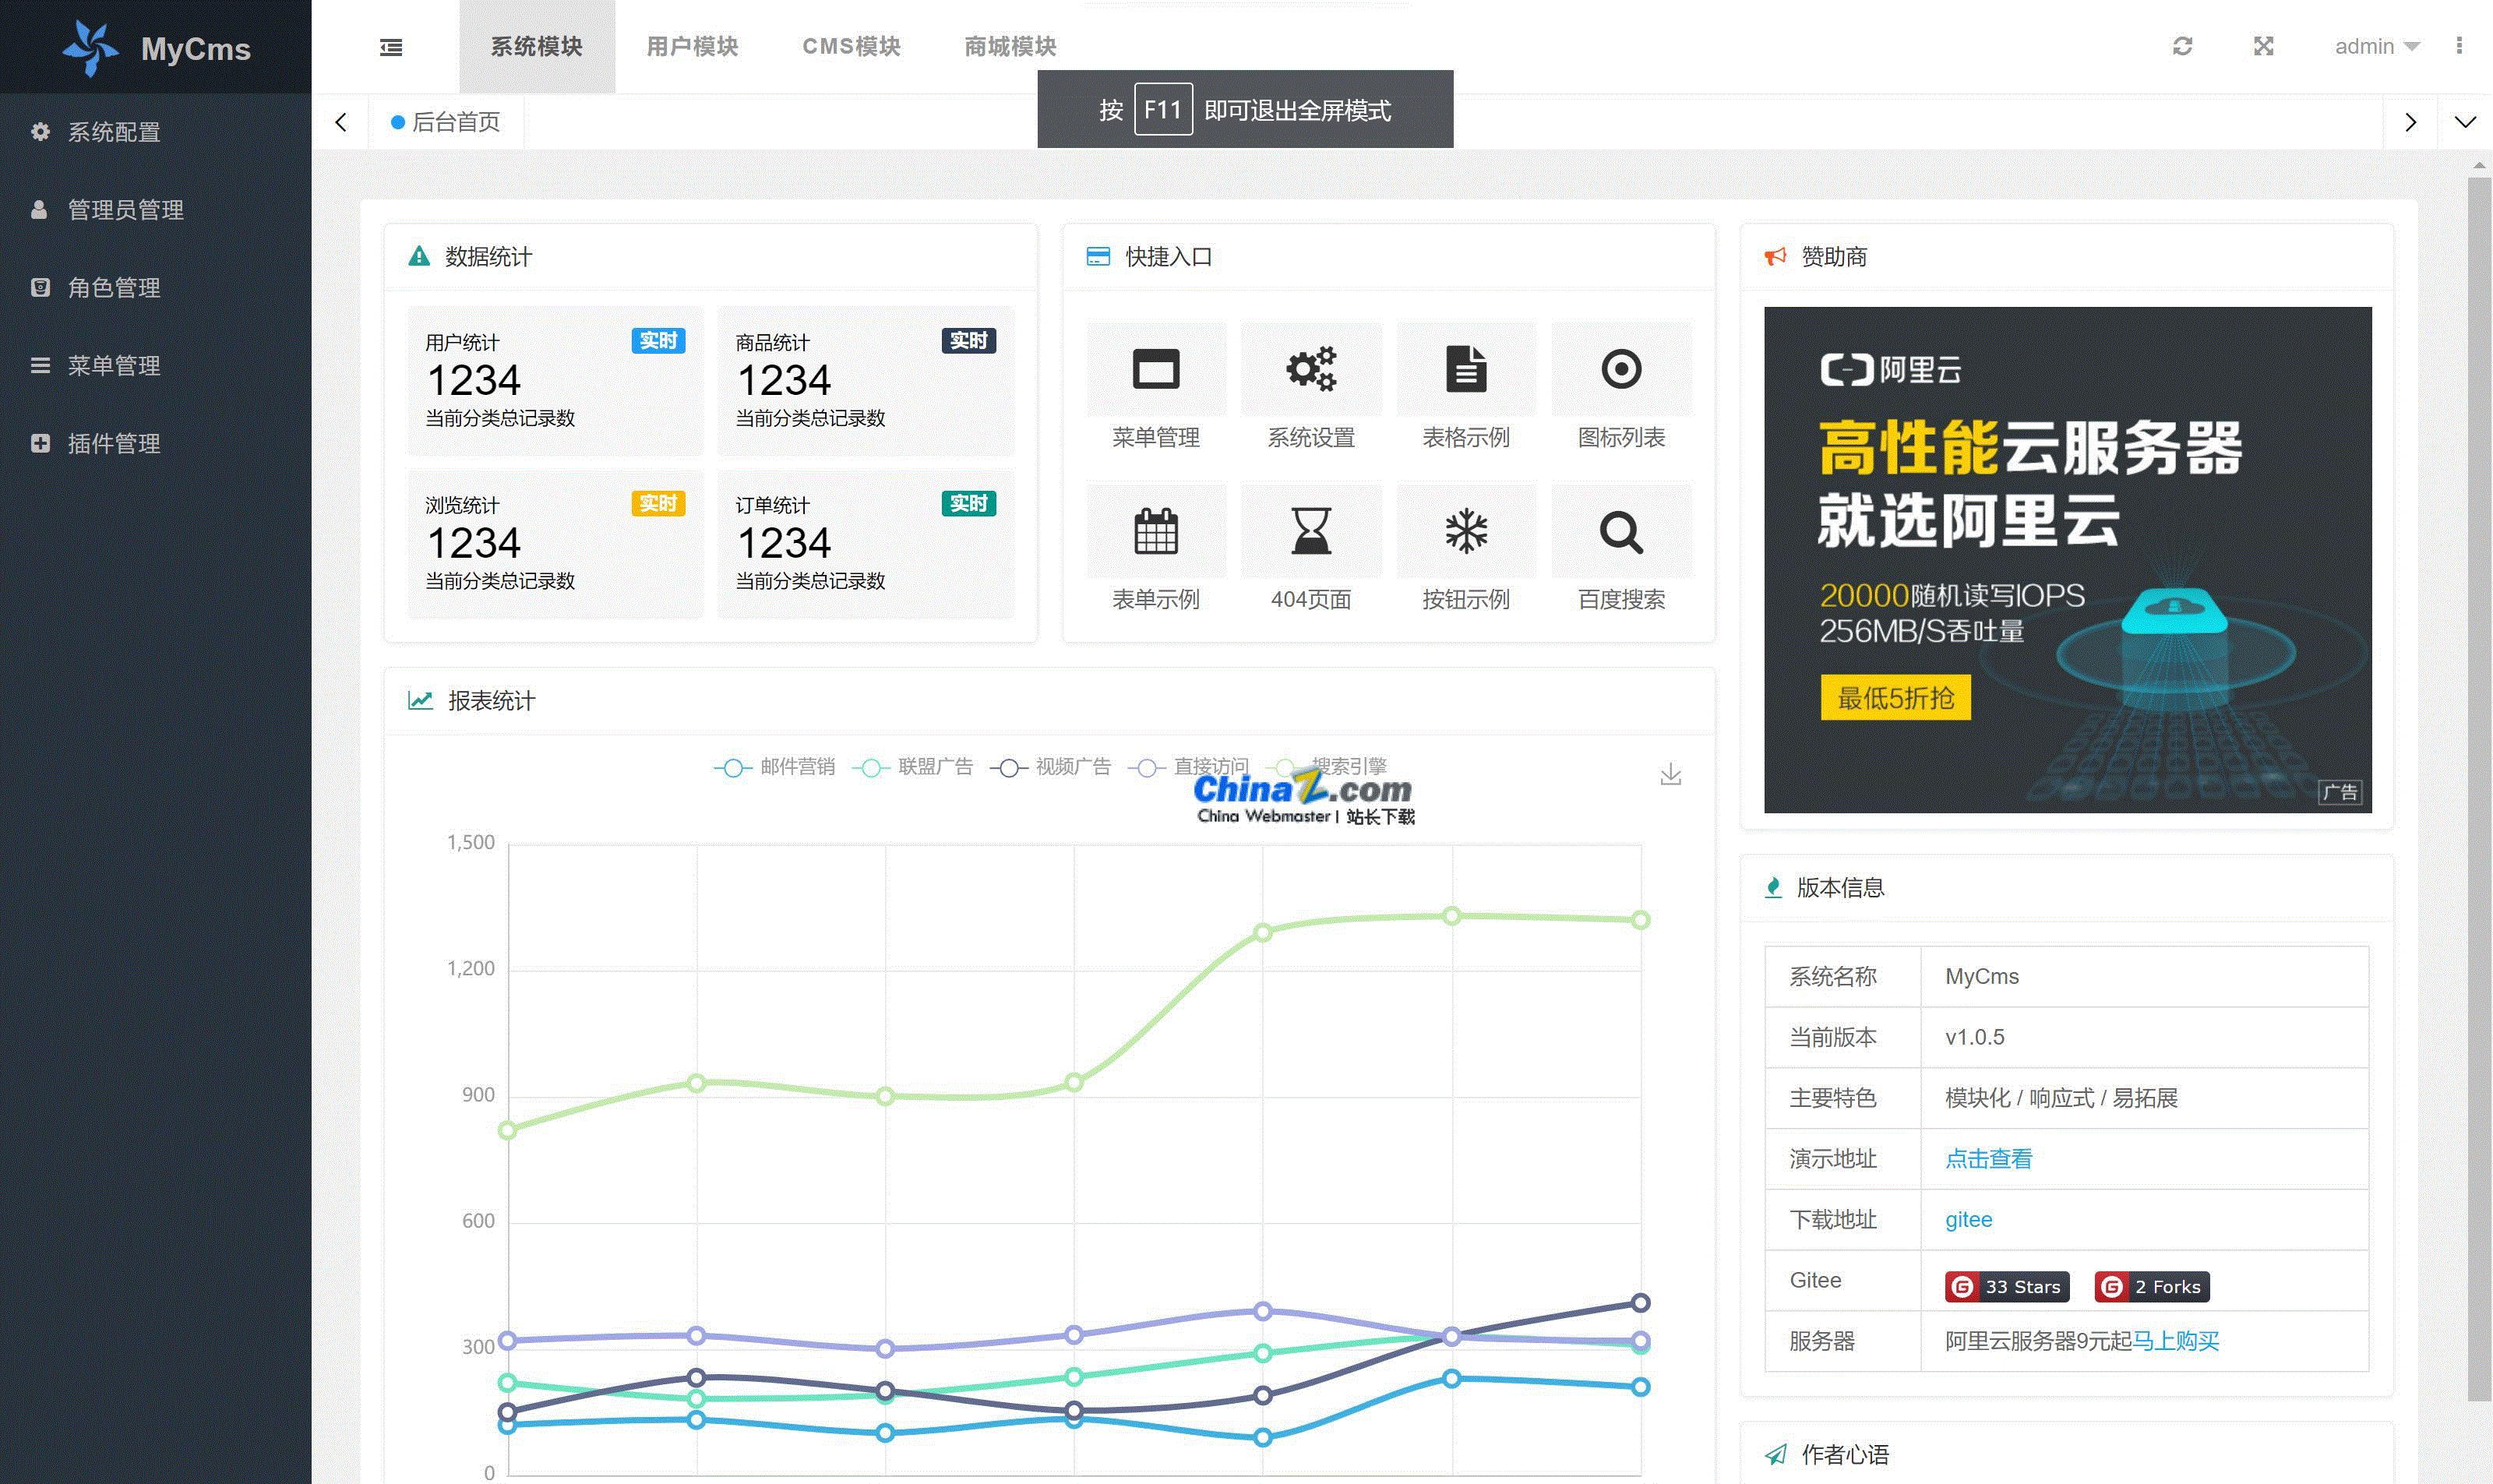Click the 点击查看 demo link

tap(1988, 1159)
